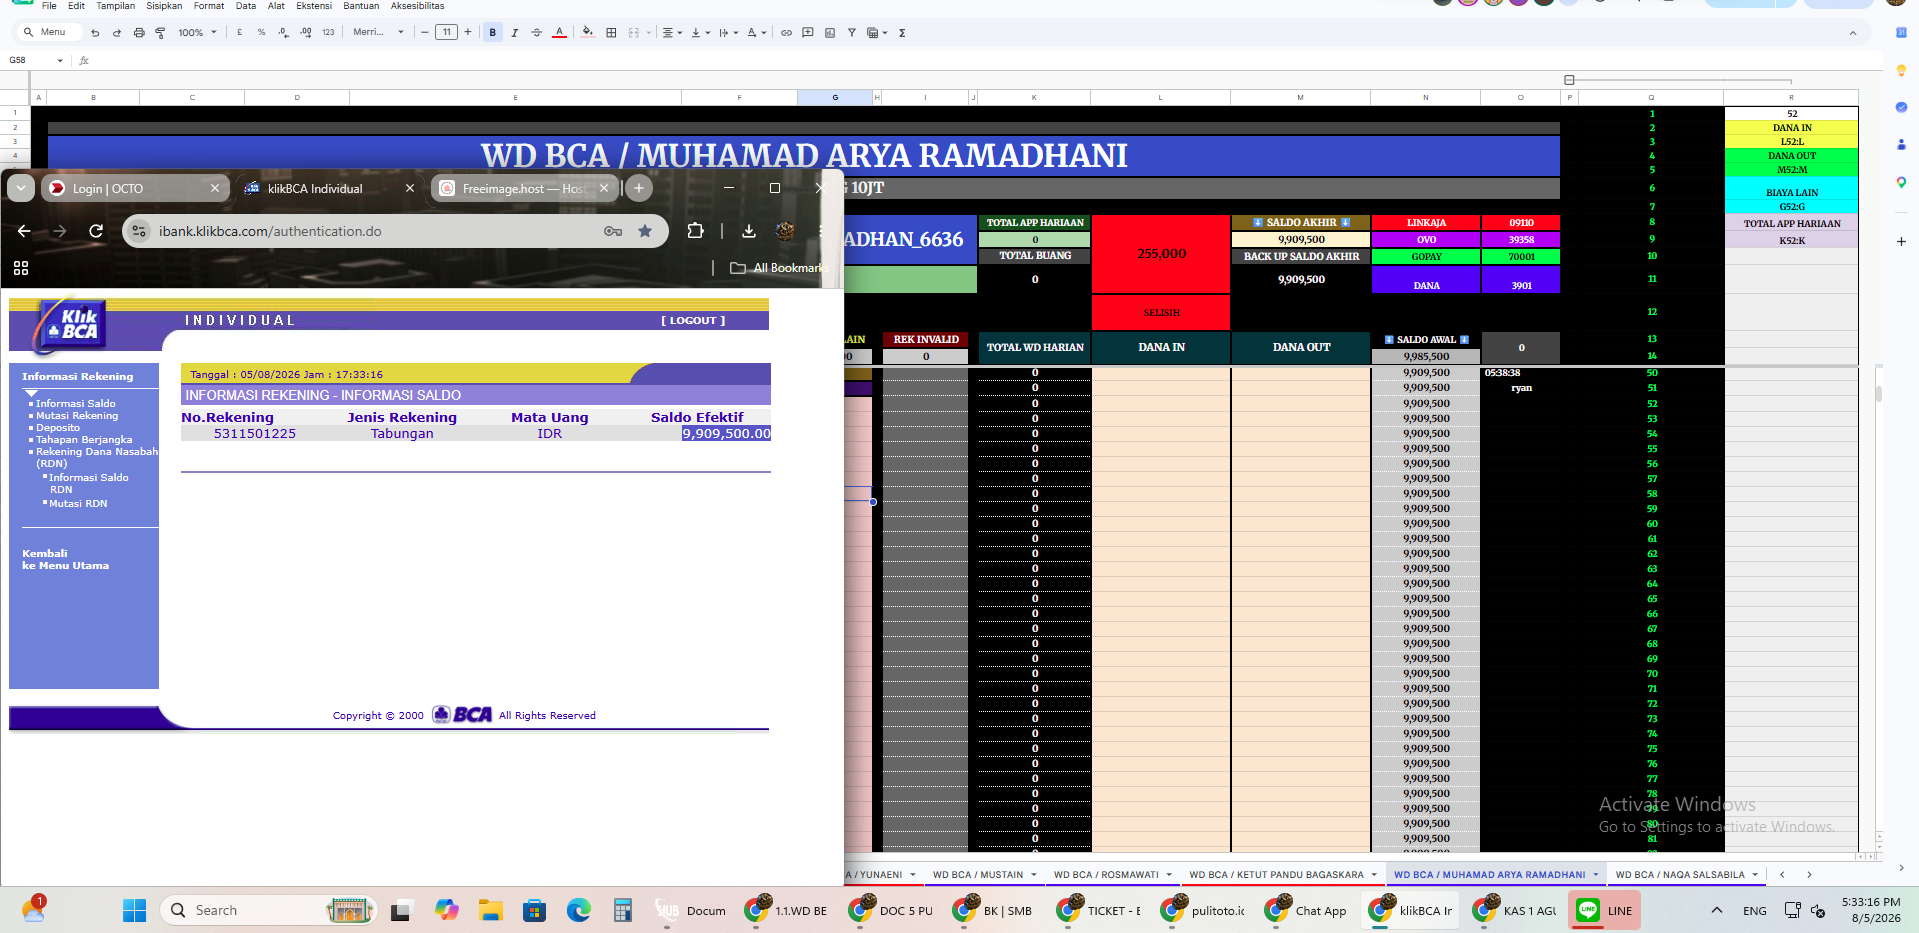Screen dimensions: 1919x933
Task: Toggle bold formatting in Sheets
Action: pyautogui.click(x=493, y=33)
